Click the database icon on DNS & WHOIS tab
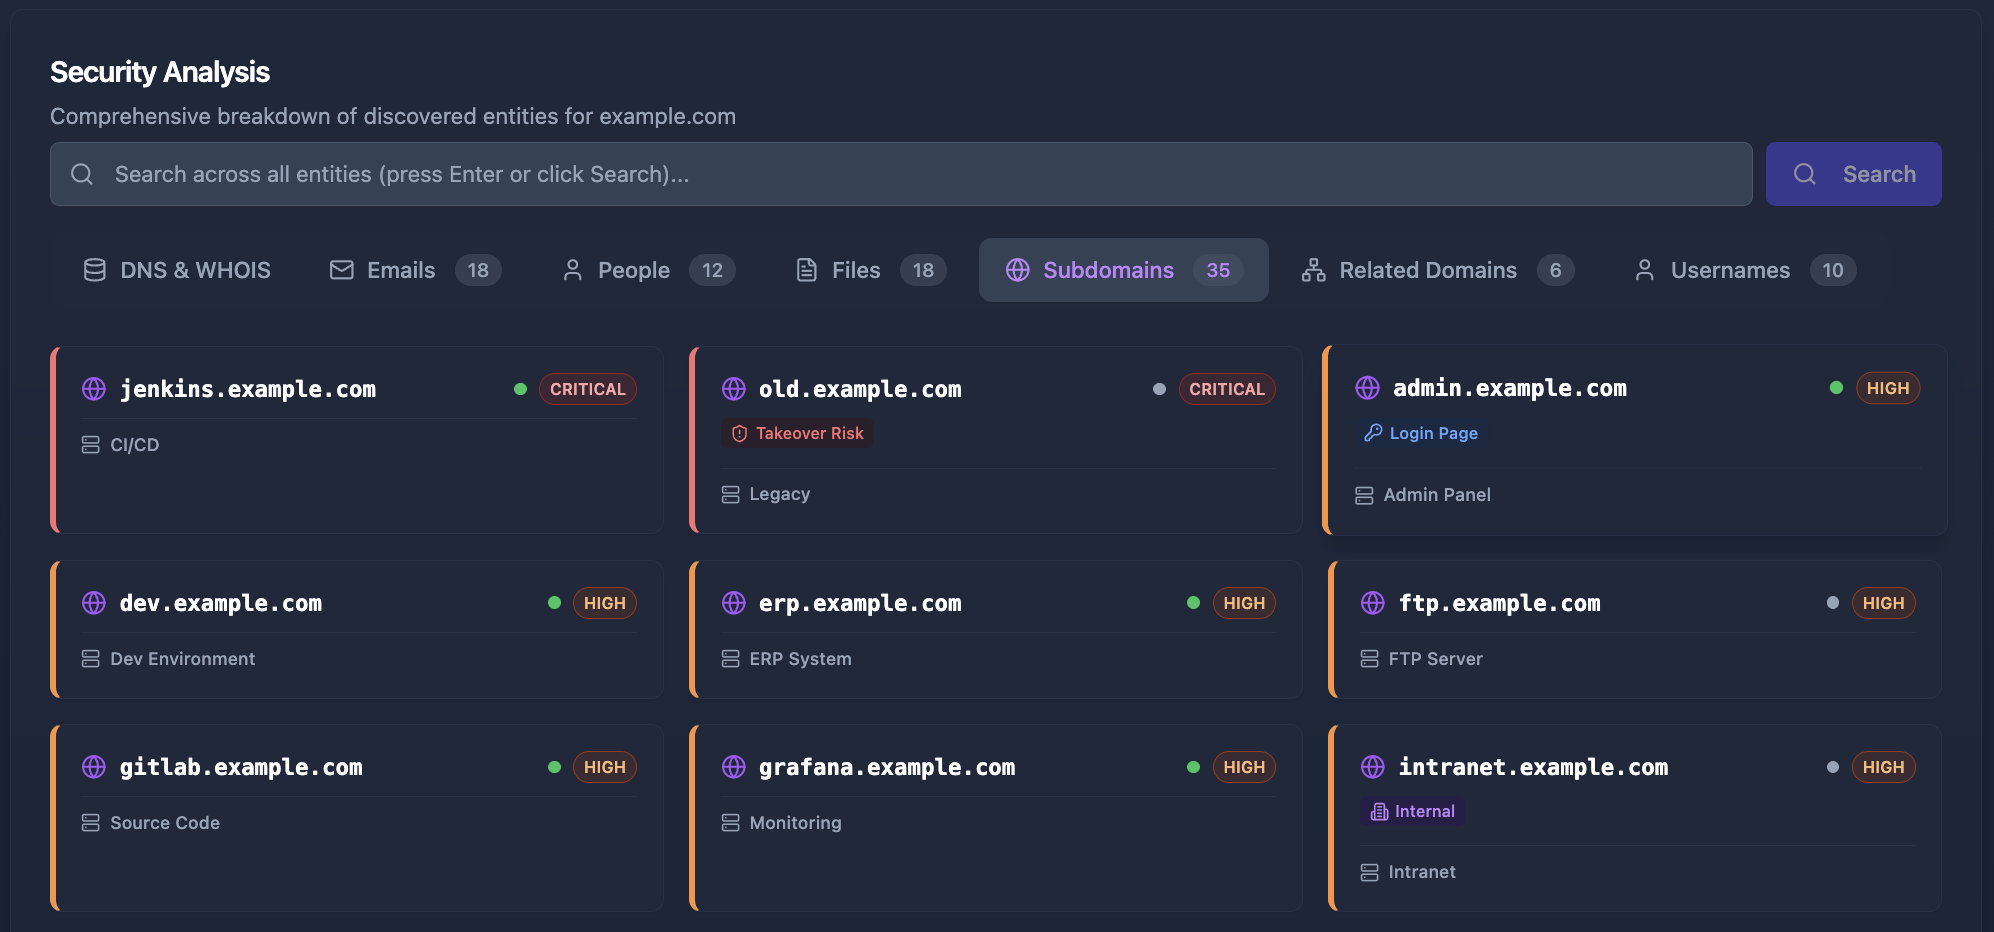 [94, 270]
